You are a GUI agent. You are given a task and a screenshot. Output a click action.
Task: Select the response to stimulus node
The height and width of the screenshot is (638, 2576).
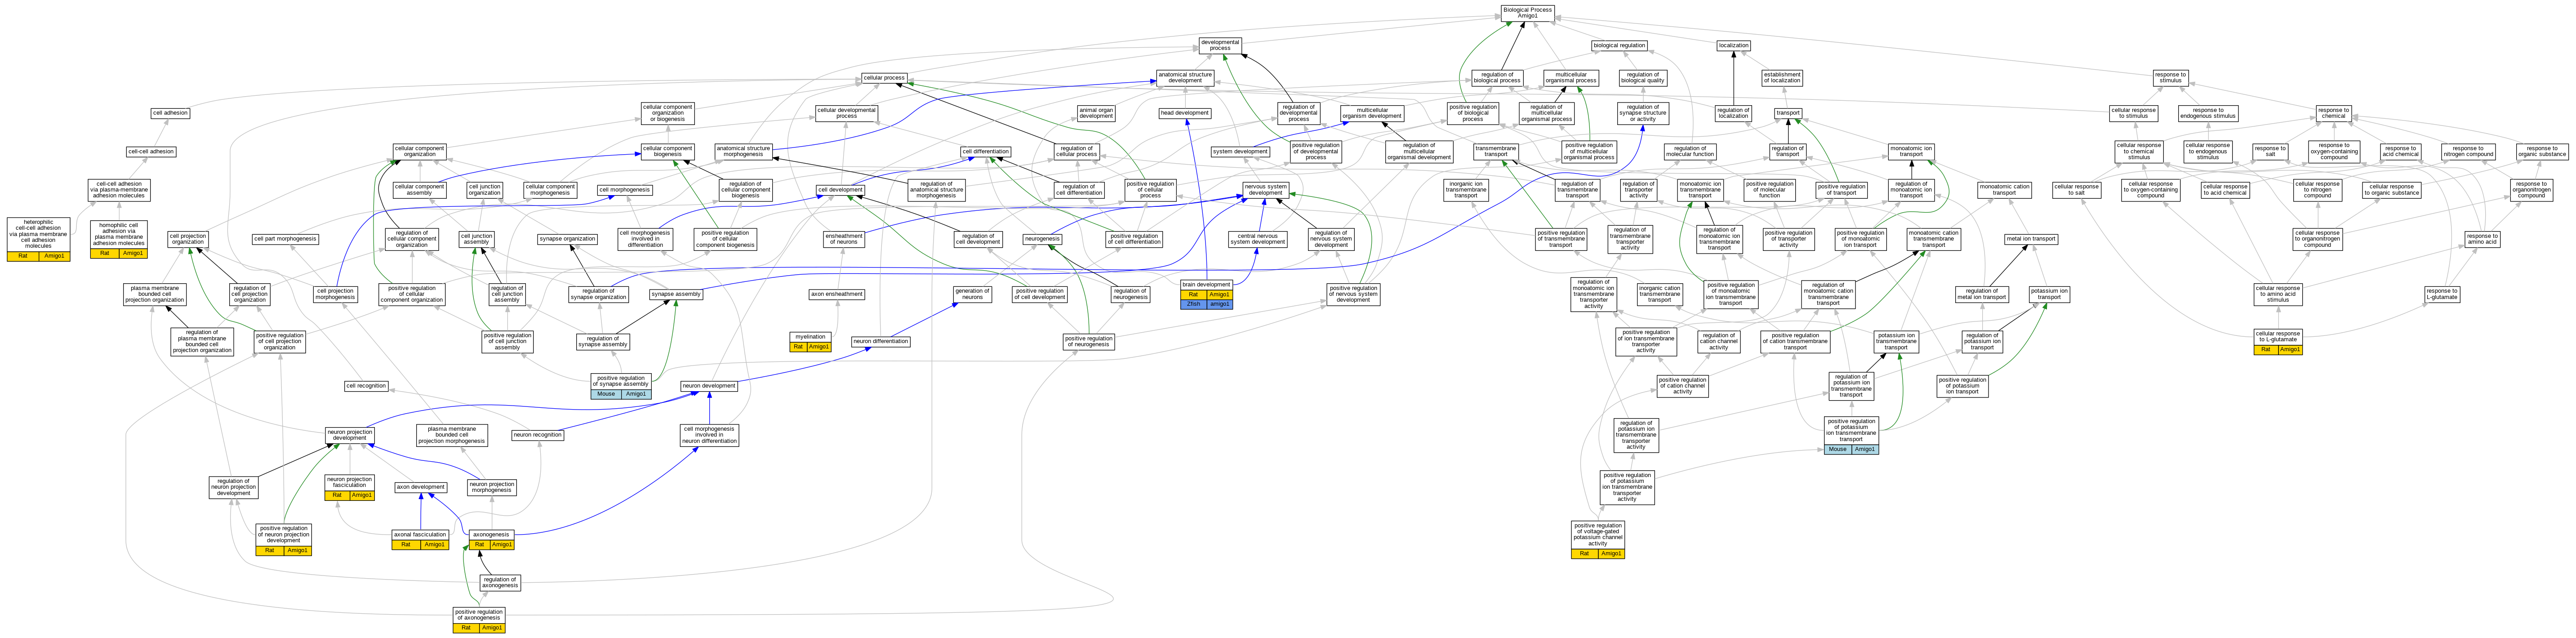(x=2170, y=77)
